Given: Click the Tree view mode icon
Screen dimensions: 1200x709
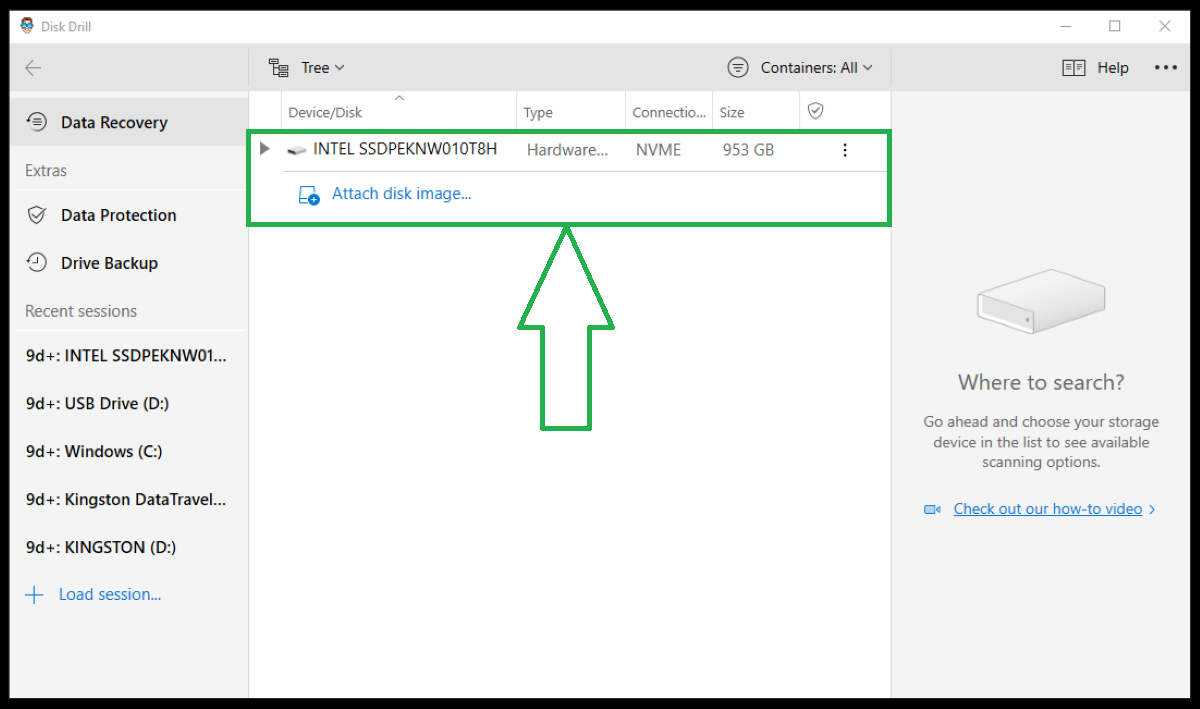Looking at the screenshot, I should [279, 68].
